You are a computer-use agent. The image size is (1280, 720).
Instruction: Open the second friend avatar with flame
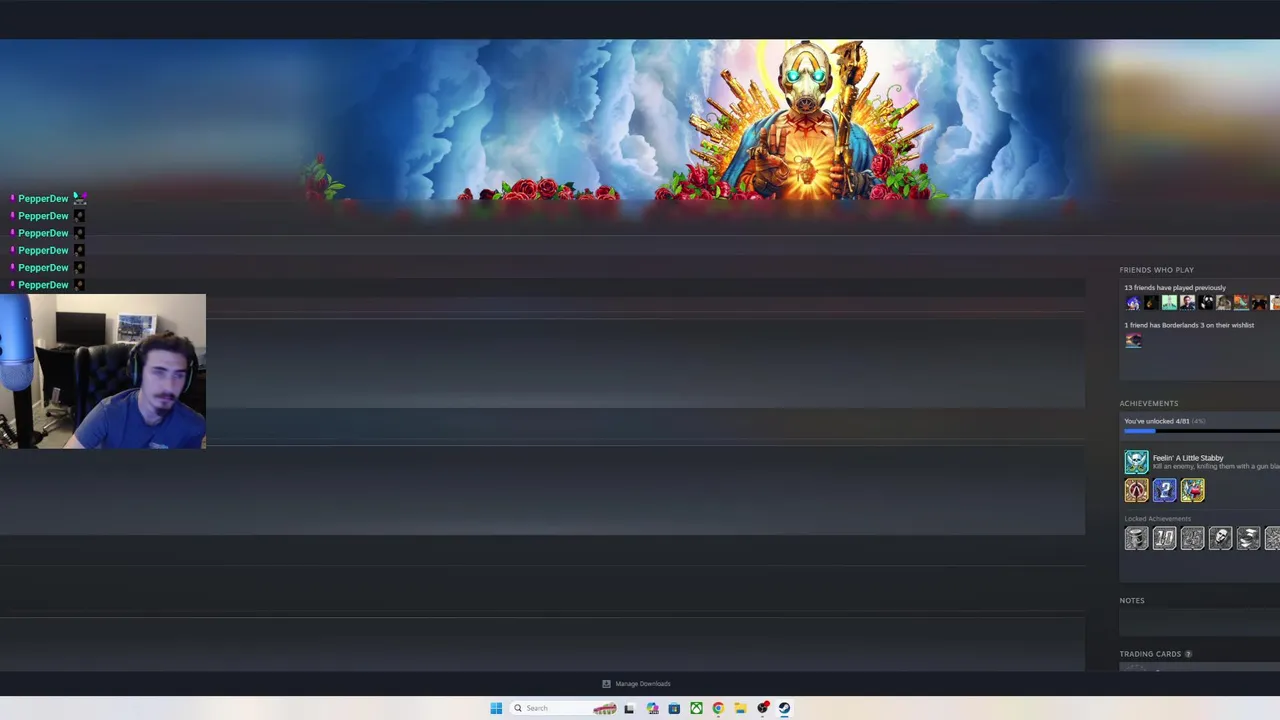[x=1151, y=303]
